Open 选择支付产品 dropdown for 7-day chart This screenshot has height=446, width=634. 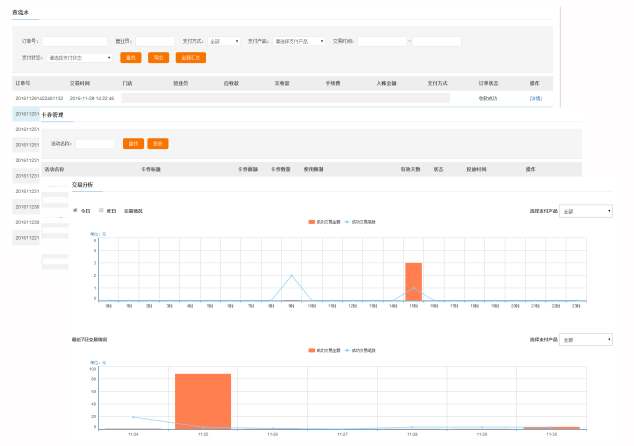pos(586,340)
